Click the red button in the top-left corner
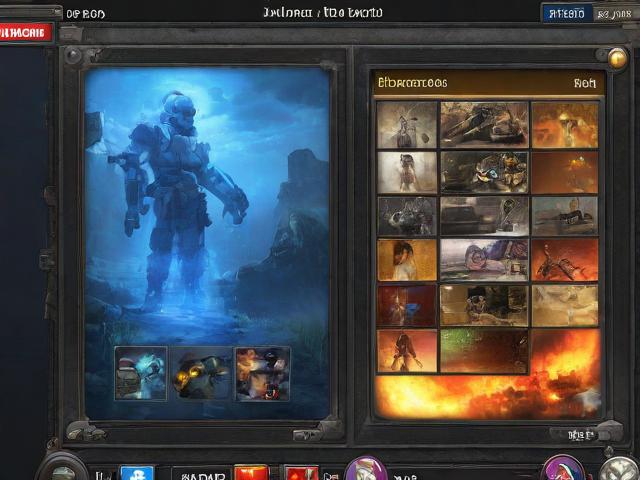The width and height of the screenshot is (640, 480). [x=26, y=33]
